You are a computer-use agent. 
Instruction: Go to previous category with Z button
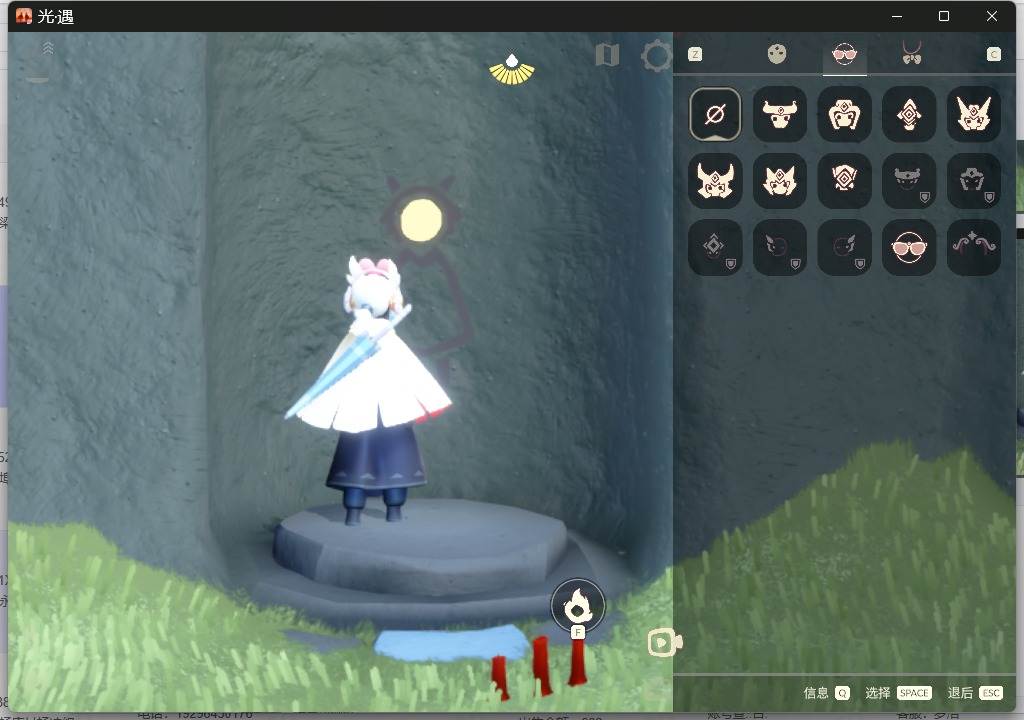coord(695,54)
